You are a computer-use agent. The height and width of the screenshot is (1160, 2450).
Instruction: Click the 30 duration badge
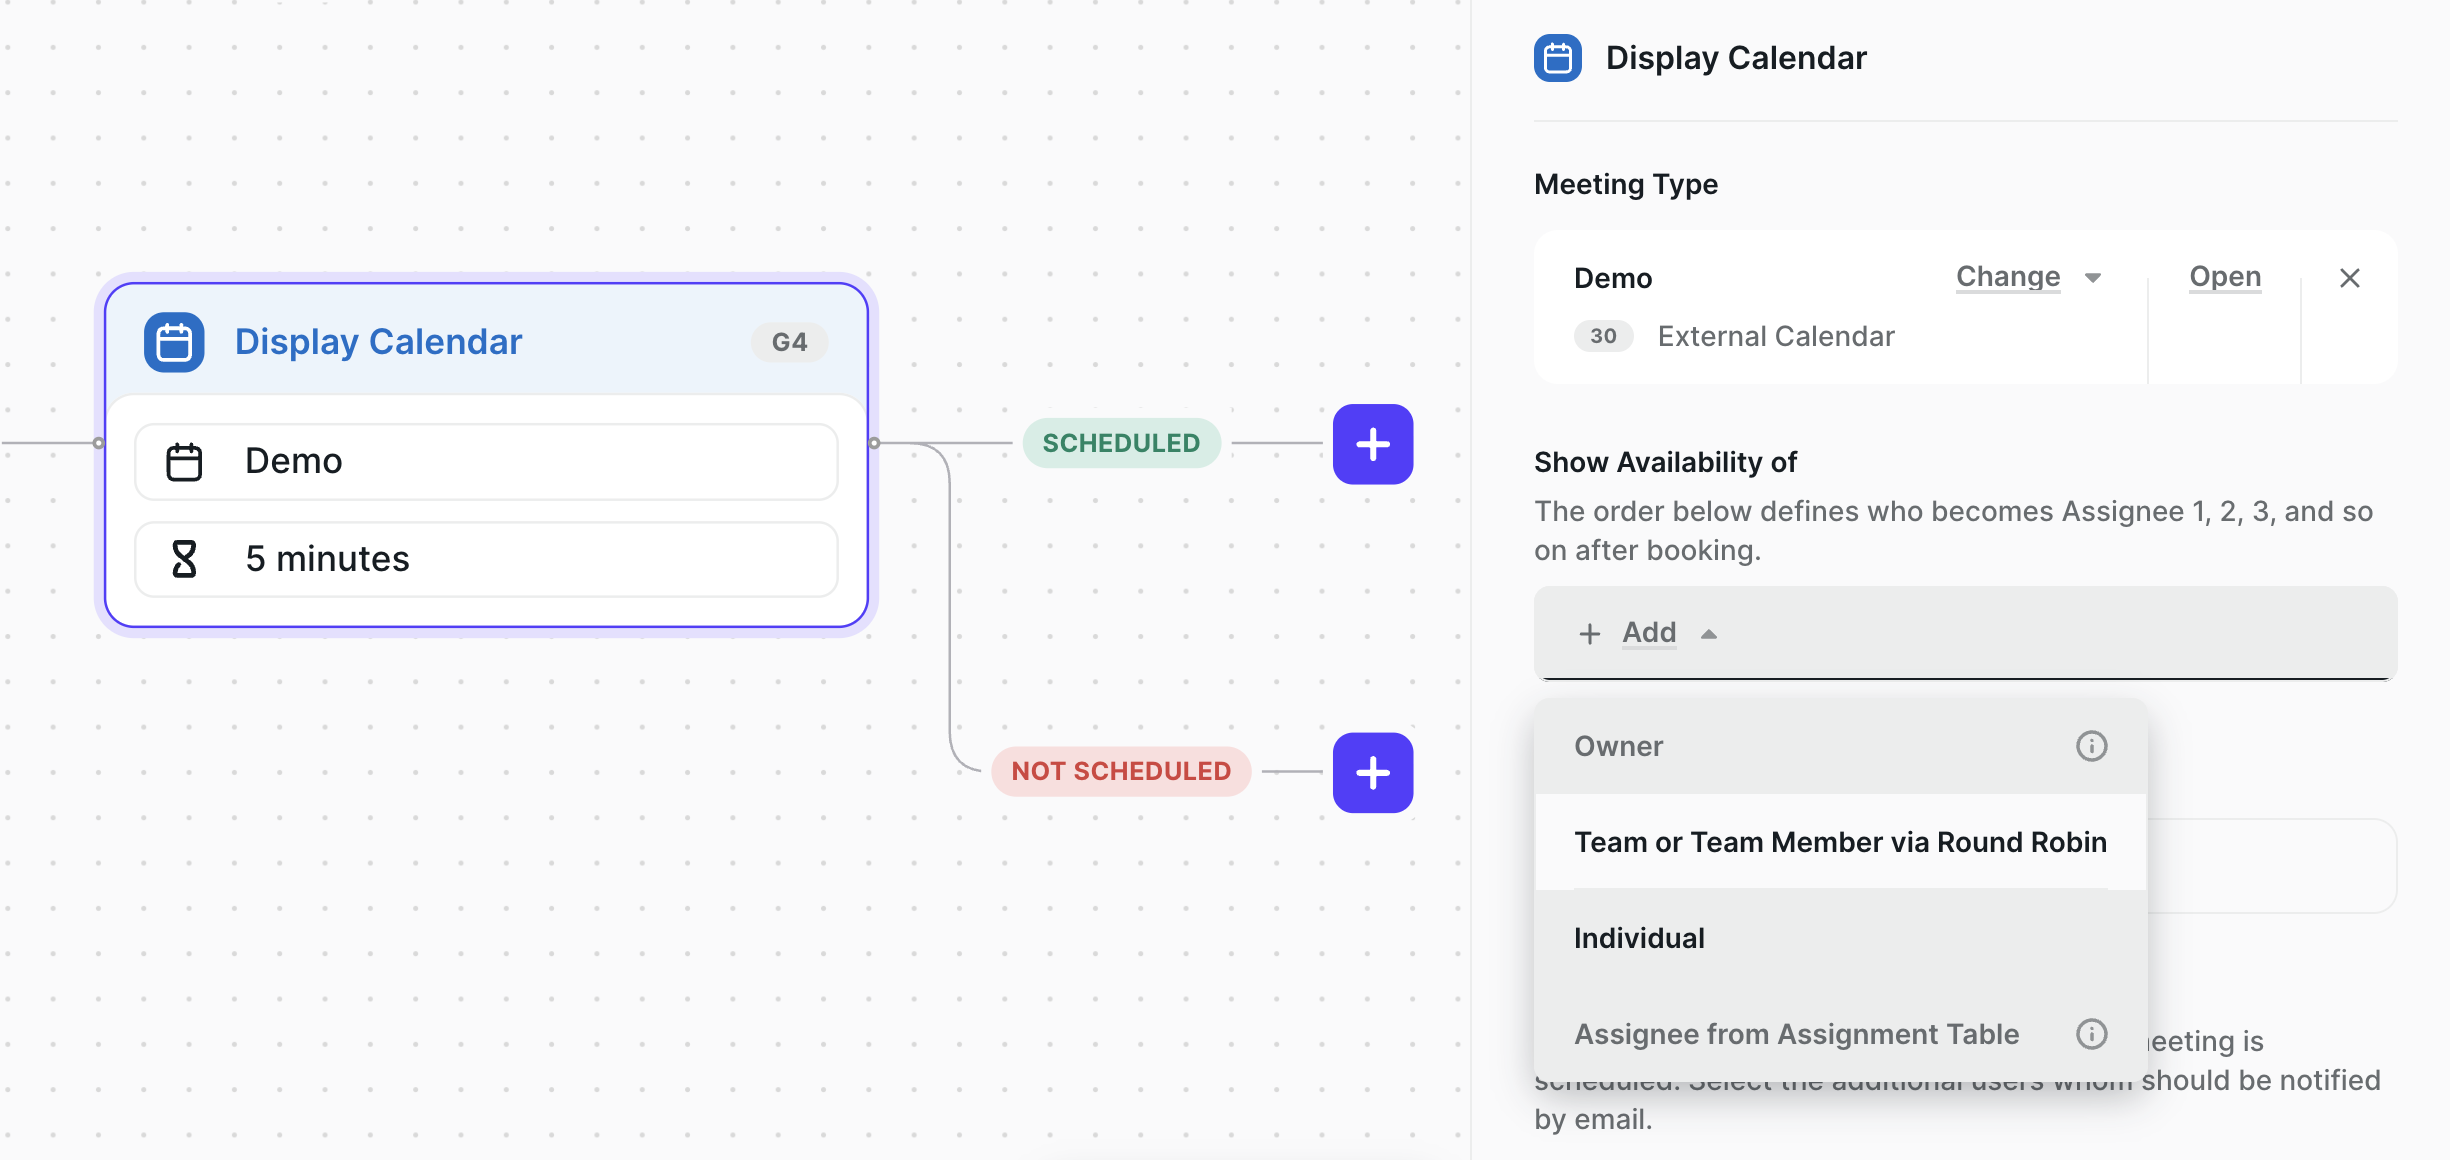1603,336
